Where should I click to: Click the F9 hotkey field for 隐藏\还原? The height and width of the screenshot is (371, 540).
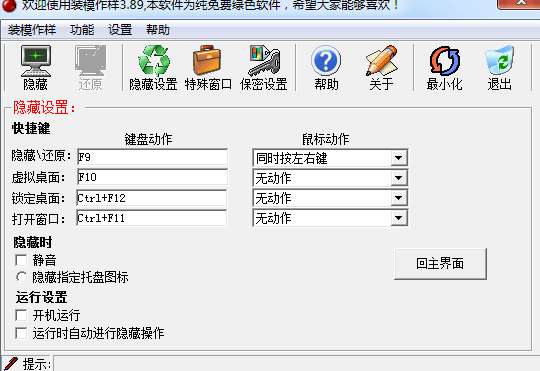point(152,157)
